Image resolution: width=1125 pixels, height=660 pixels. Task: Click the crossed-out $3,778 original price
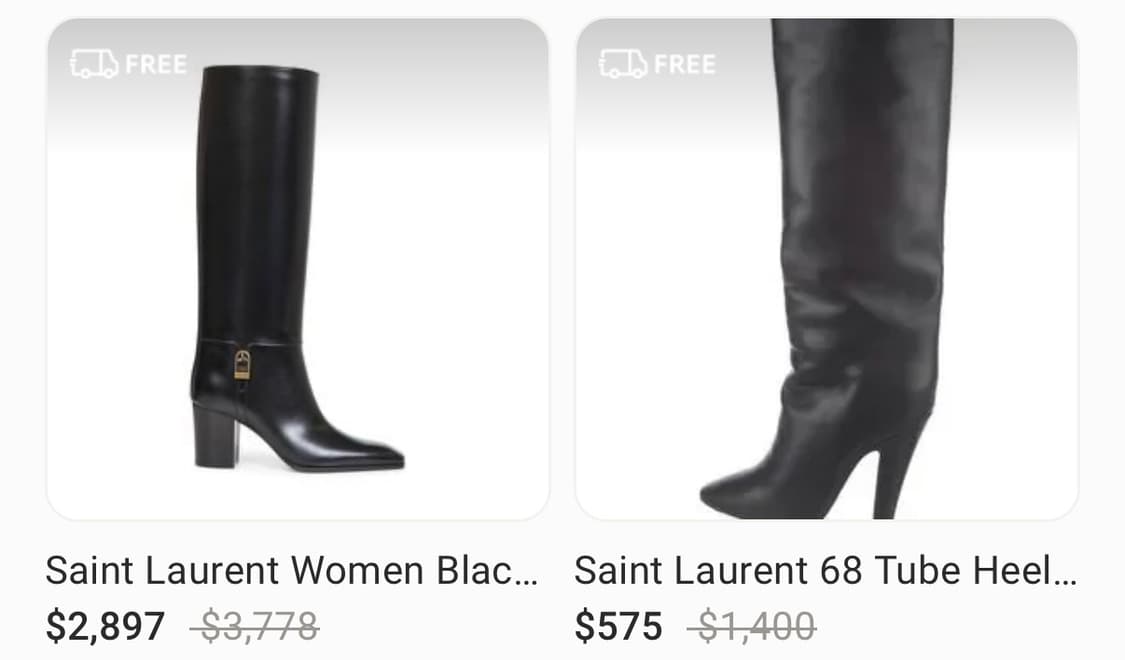(x=255, y=626)
